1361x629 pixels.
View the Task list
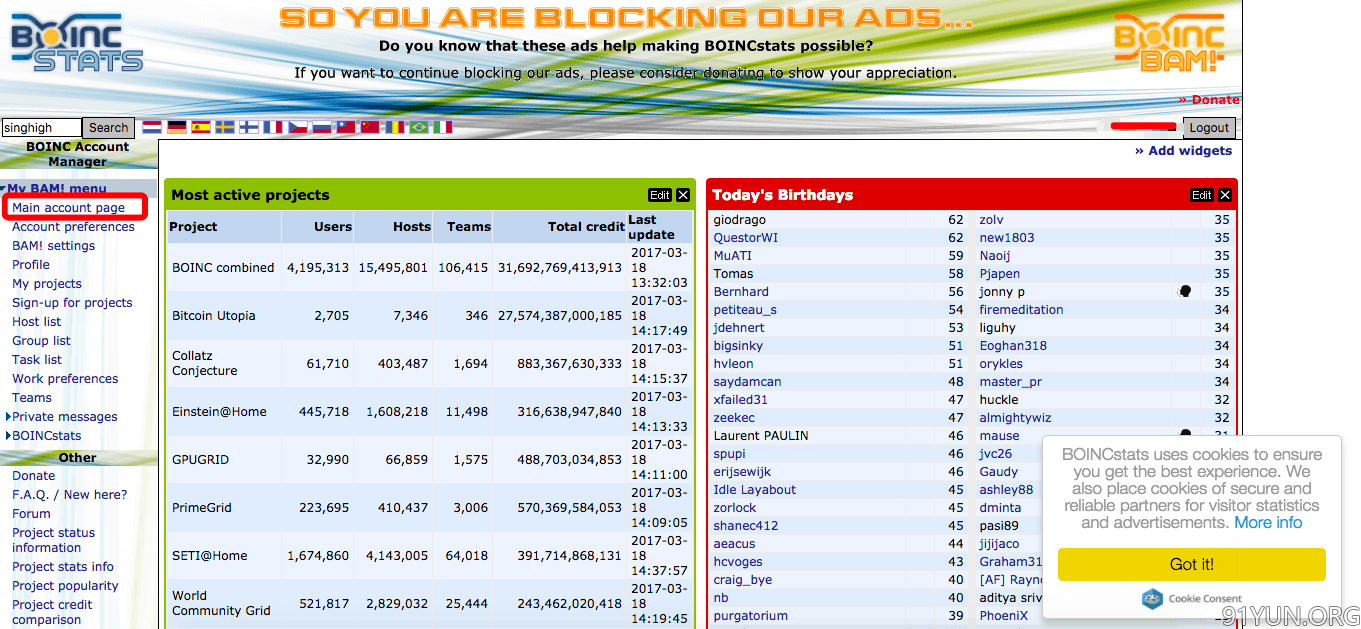pos(37,360)
